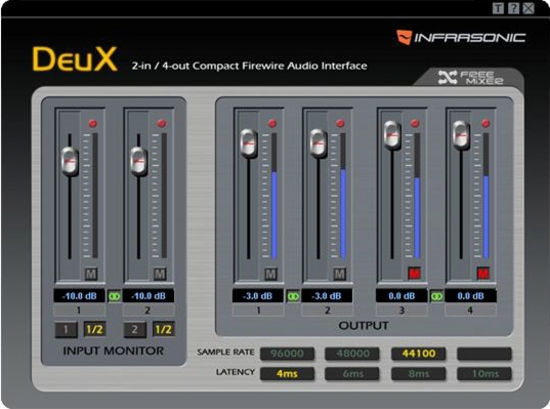Mute Output channel 2
The image size is (550, 409).
click(339, 274)
